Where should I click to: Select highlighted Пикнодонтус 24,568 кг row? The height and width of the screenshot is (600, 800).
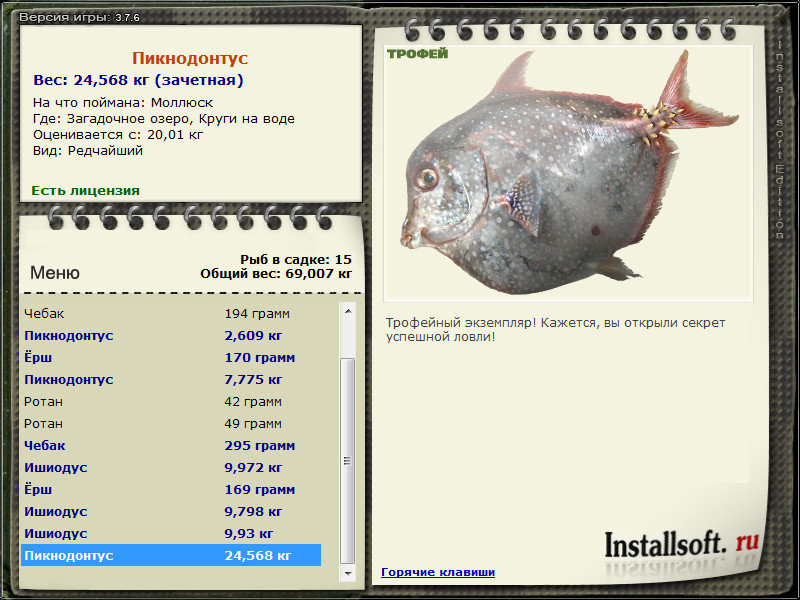[x=171, y=555]
